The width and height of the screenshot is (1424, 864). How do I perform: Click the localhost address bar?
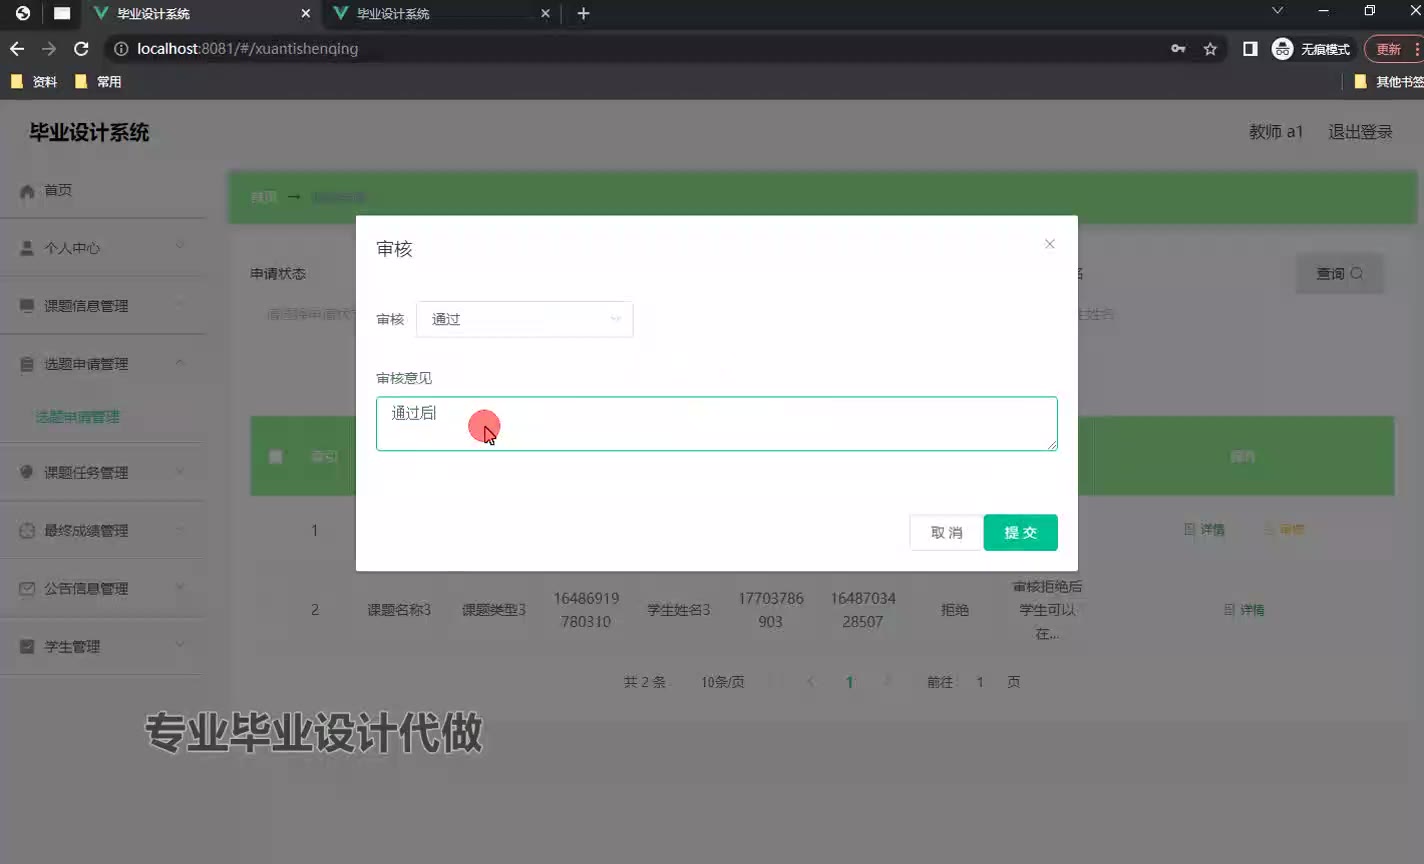(640, 48)
